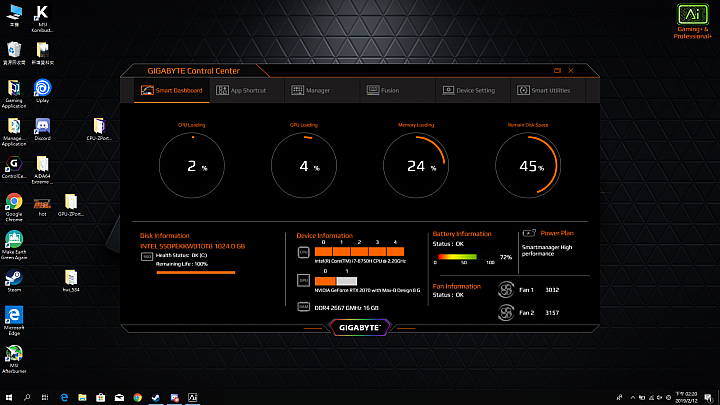Click the Fan 1 speed value 3032
Viewport: 720px width, 405px height.
[x=552, y=290]
